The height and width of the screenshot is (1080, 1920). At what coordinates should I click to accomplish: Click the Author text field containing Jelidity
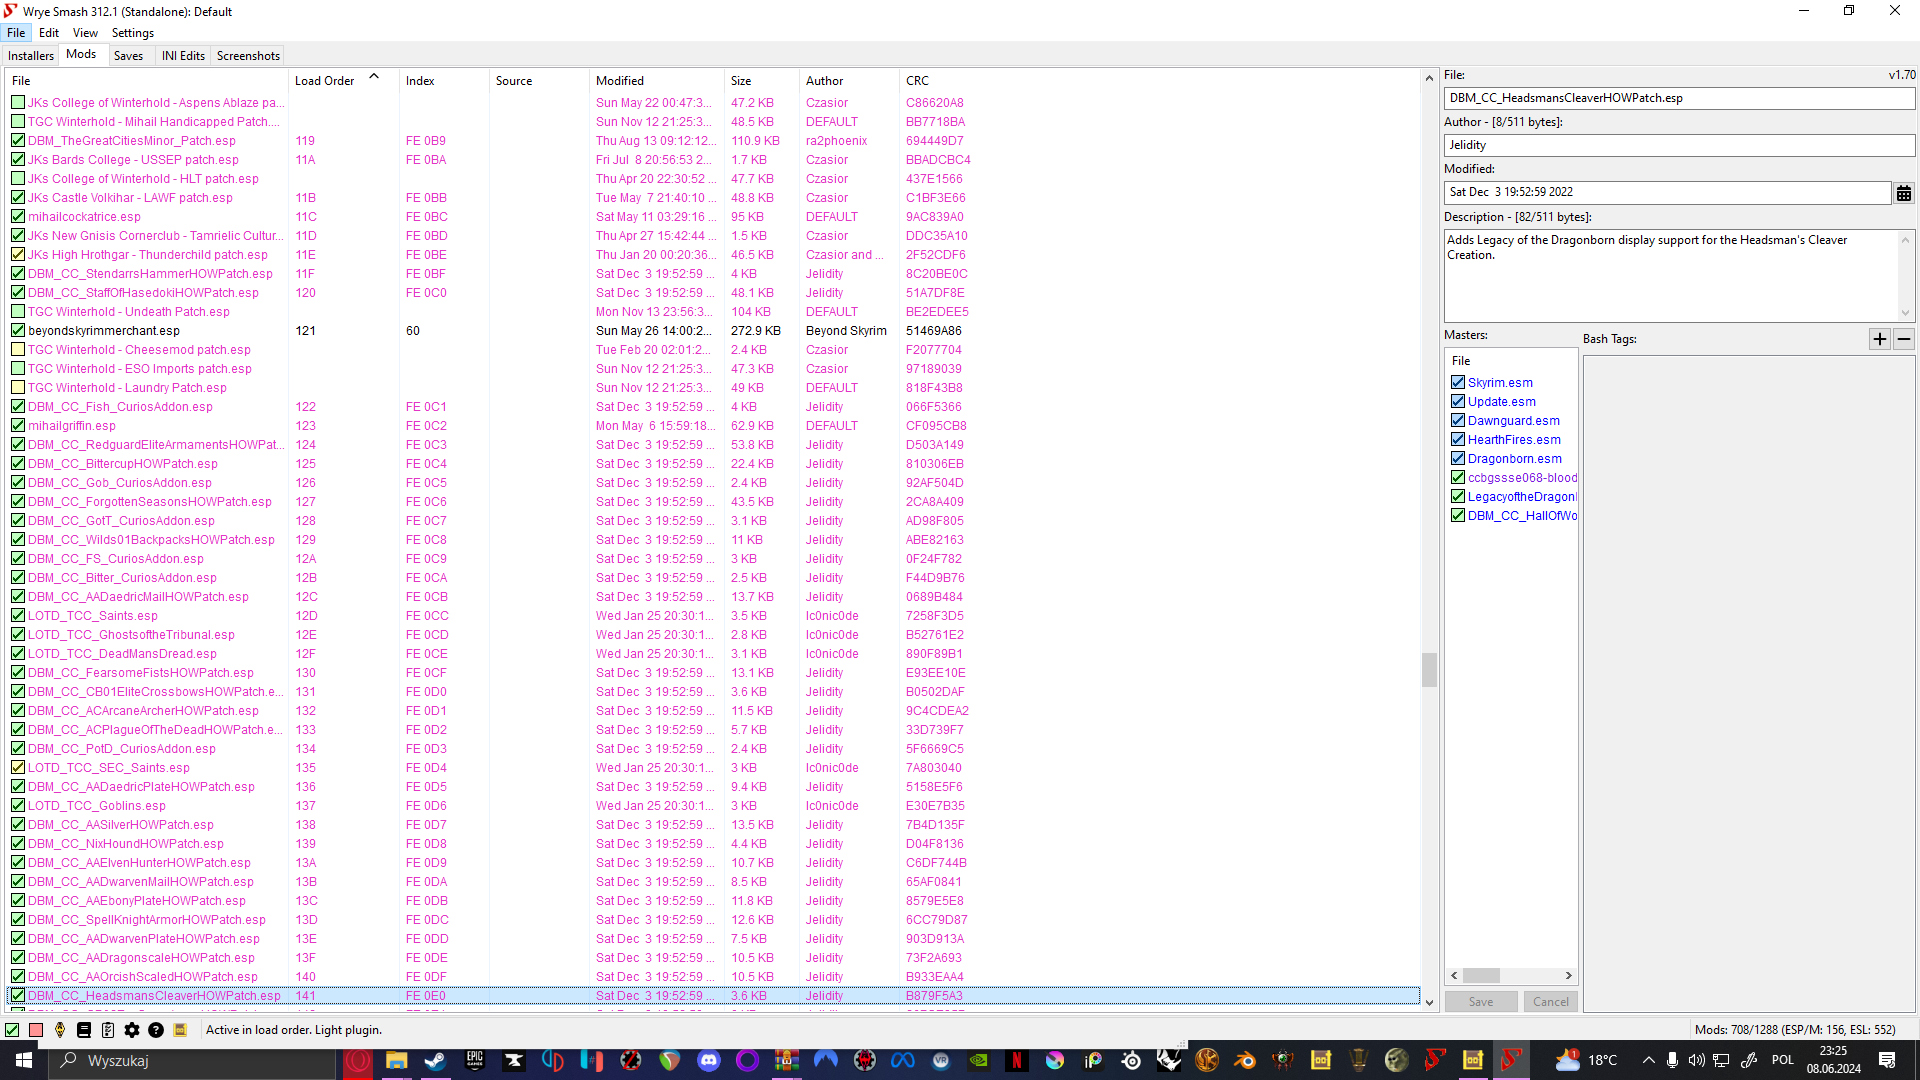coord(1678,145)
